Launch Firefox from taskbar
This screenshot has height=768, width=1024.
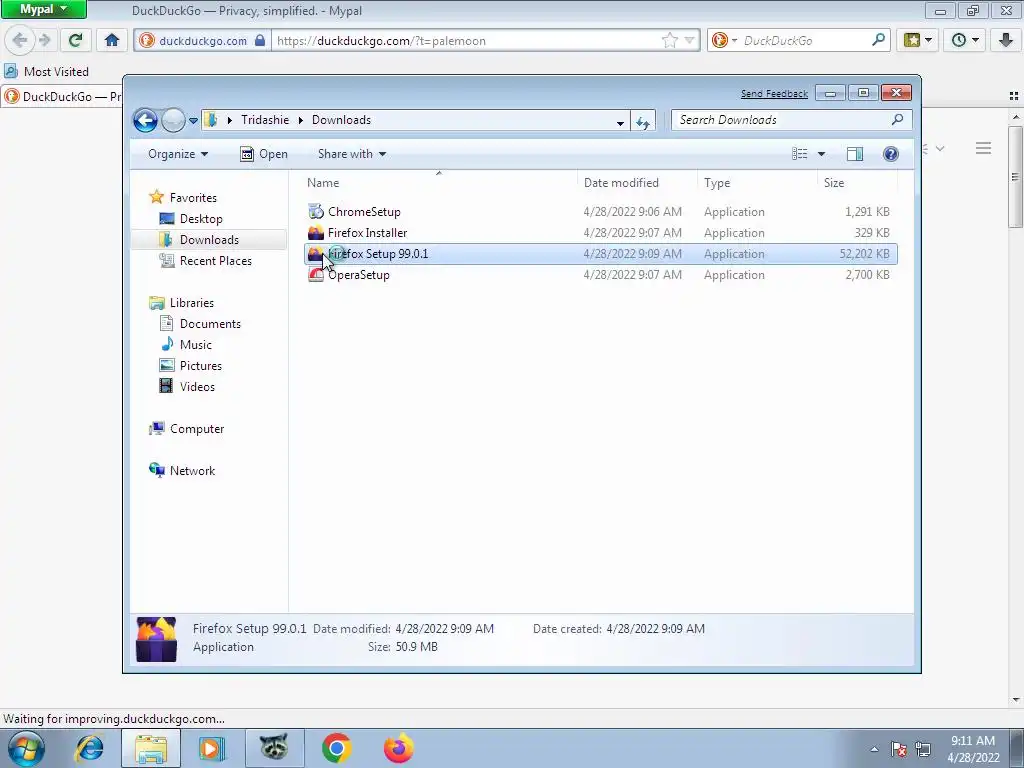[398, 748]
